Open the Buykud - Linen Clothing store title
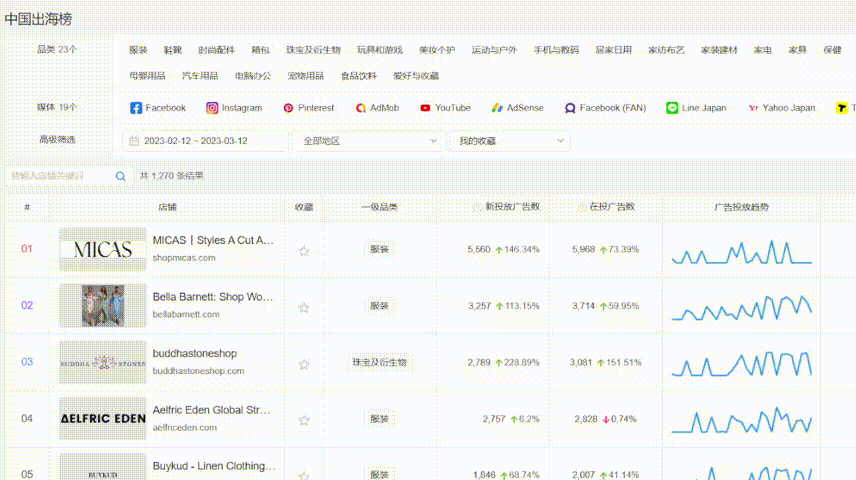856x480 pixels. [214, 466]
